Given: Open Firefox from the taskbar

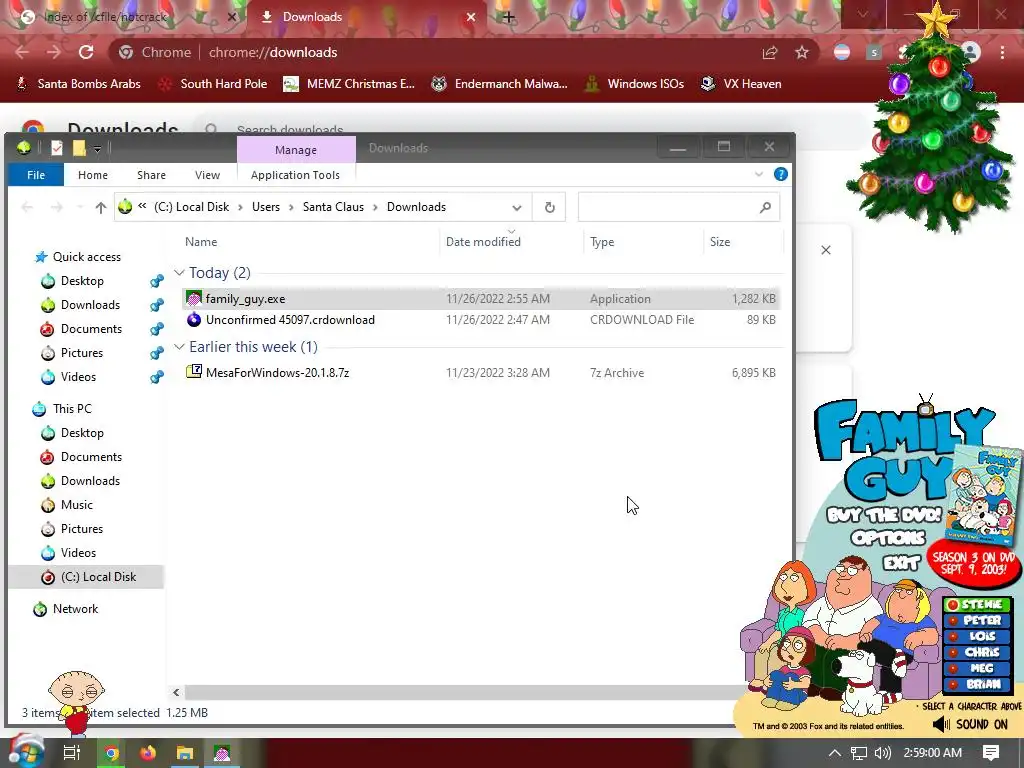Looking at the screenshot, I should tap(148, 753).
